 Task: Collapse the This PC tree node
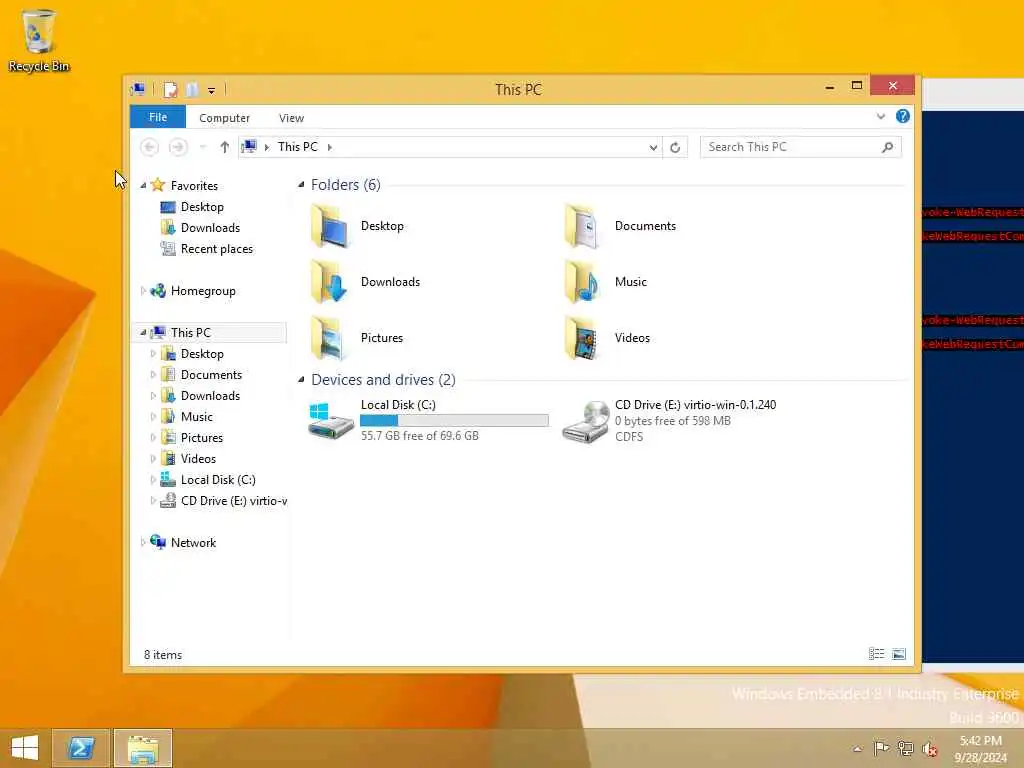pos(143,332)
